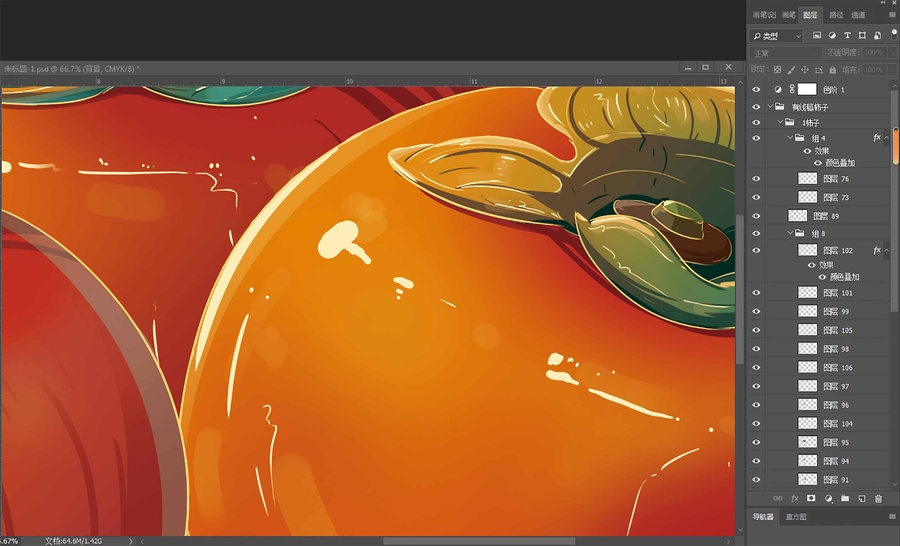Screen dimensions: 900x546
Task: Click lock position move icon
Action: 805,70
